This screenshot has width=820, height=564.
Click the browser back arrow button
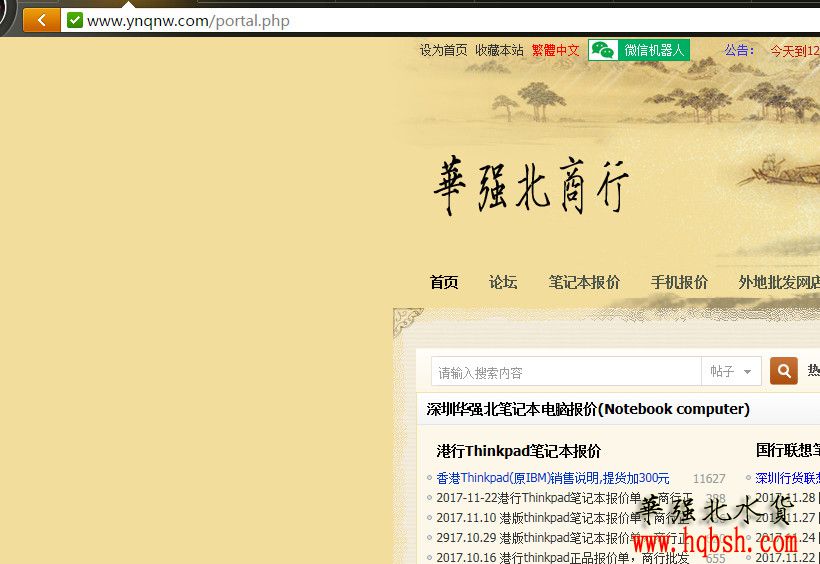pyautogui.click(x=41, y=20)
